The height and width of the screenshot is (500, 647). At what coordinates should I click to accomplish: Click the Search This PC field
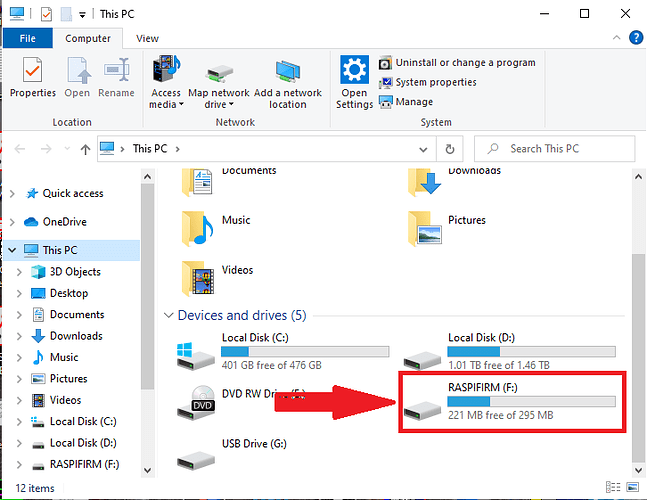[x=554, y=149]
